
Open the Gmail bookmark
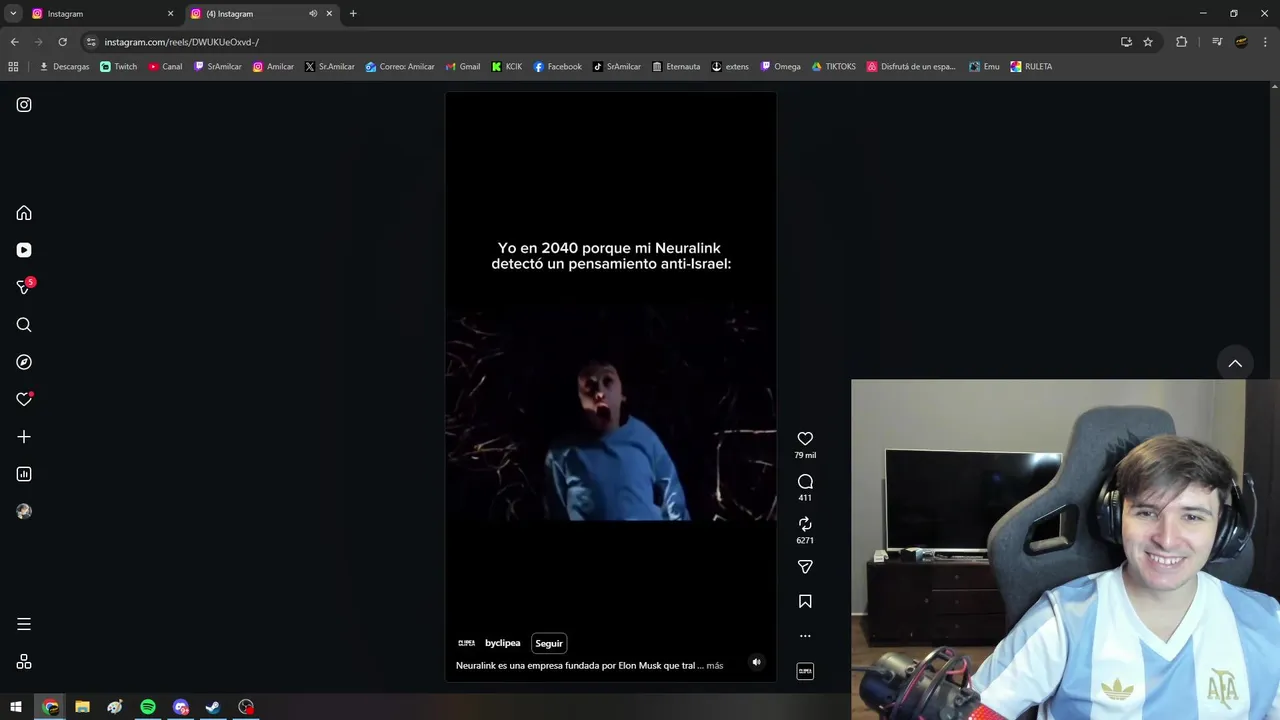462,67
